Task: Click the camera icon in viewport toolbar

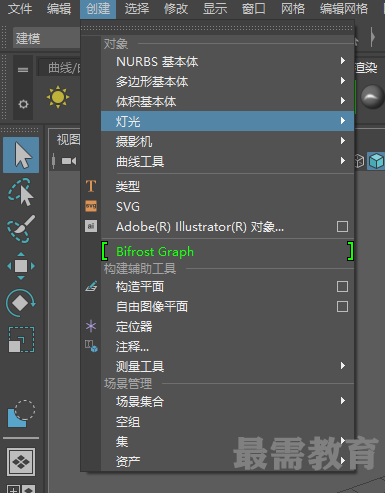Action: tap(69, 161)
